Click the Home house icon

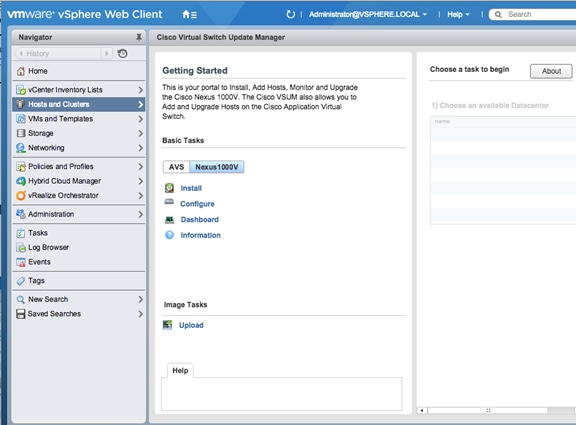(21, 71)
